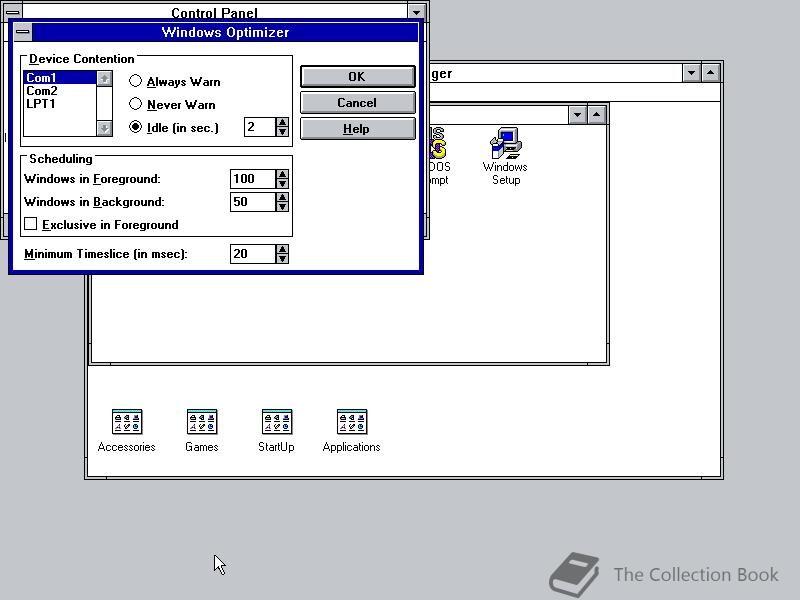Open Help for Windows Optimizer
Viewport: 800px width, 600px height.
357,129
